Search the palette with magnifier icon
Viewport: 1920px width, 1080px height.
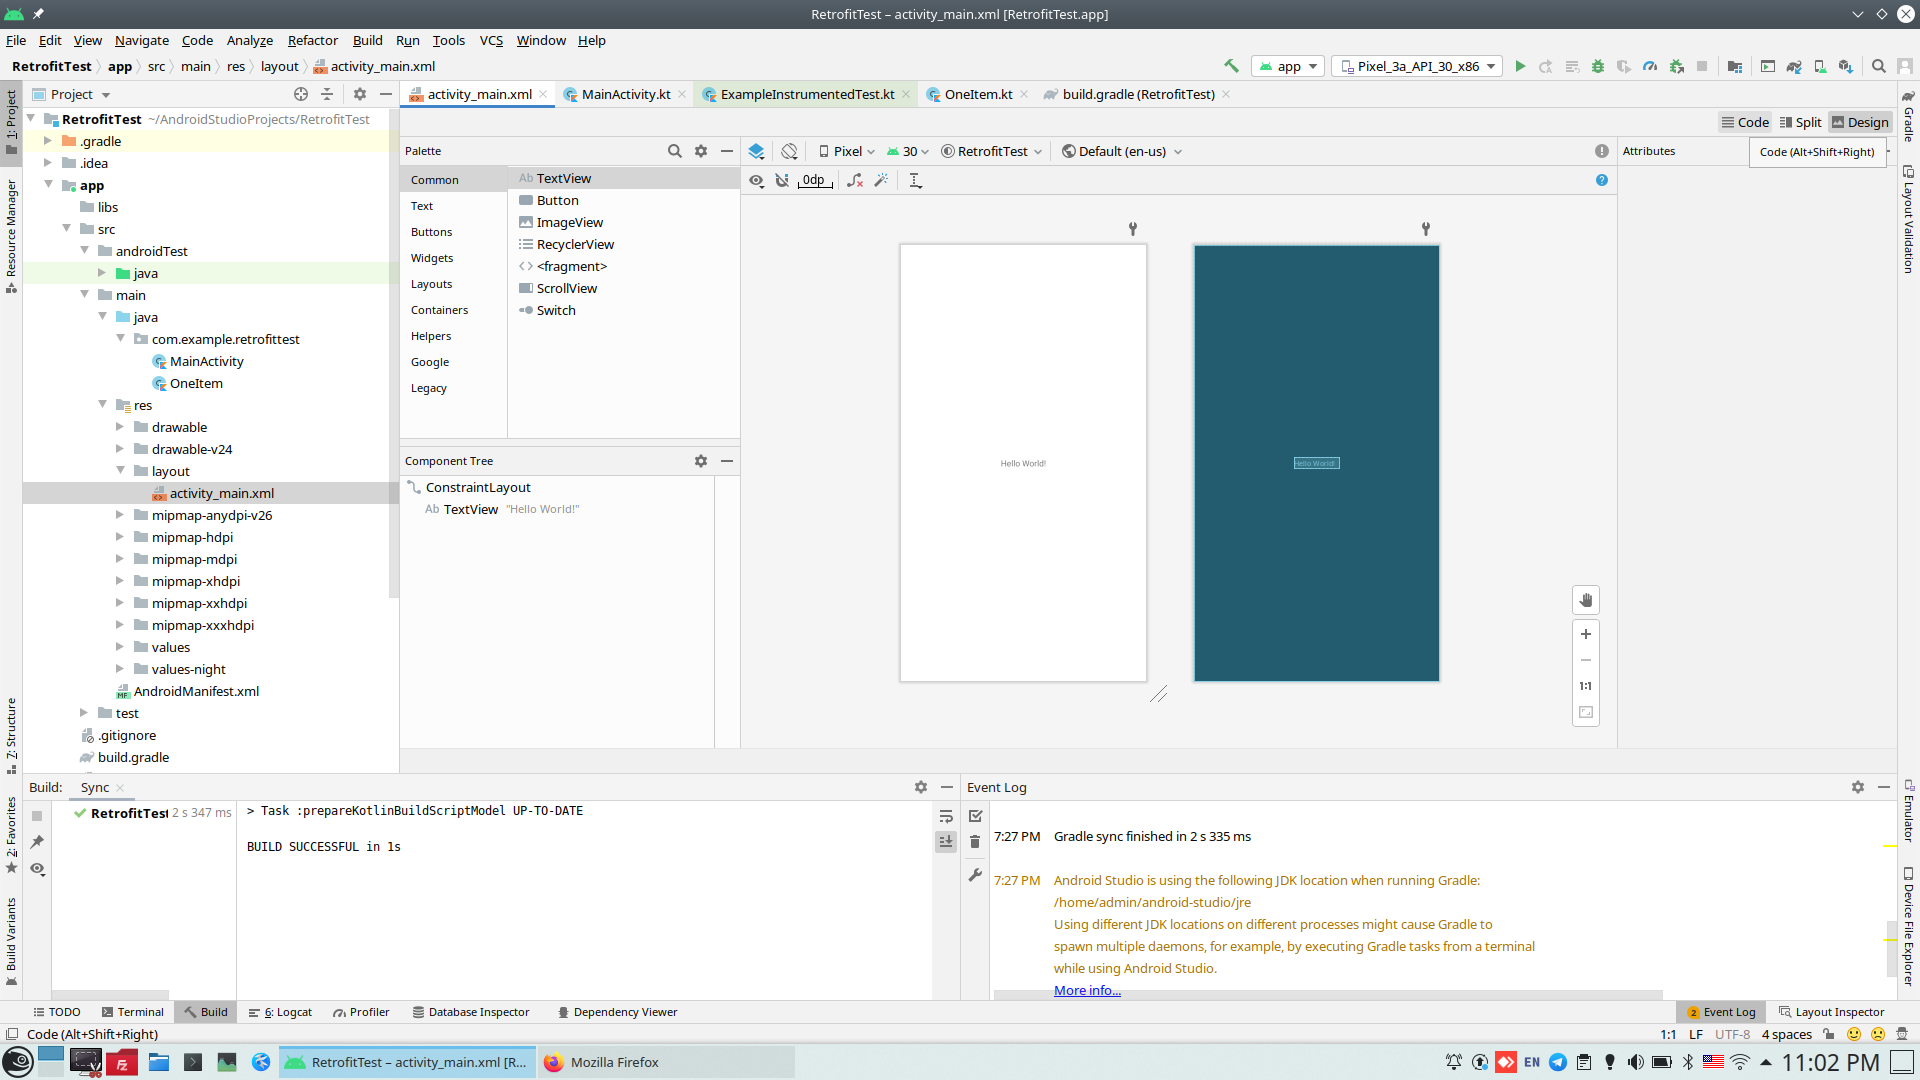tap(674, 152)
